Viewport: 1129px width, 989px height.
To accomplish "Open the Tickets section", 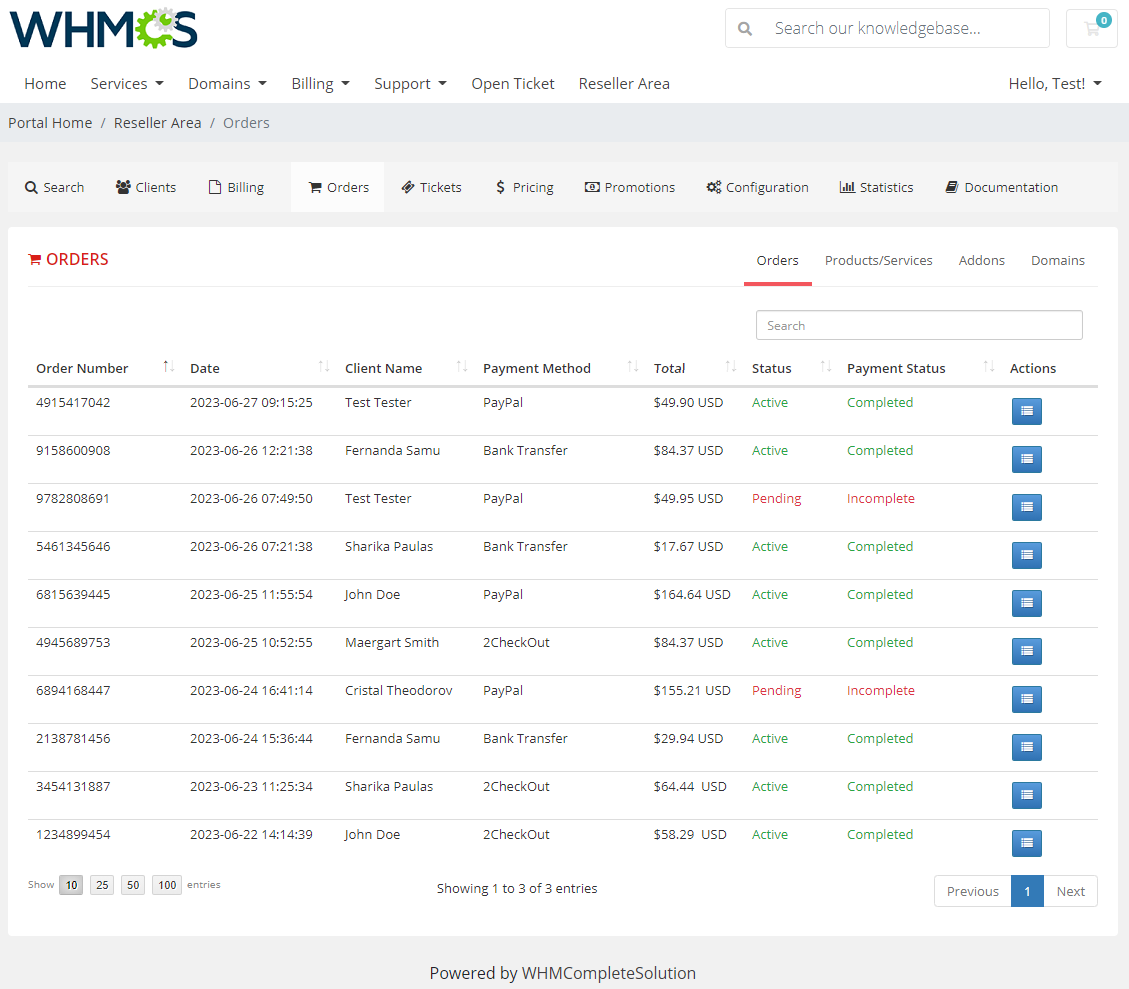I will [431, 187].
